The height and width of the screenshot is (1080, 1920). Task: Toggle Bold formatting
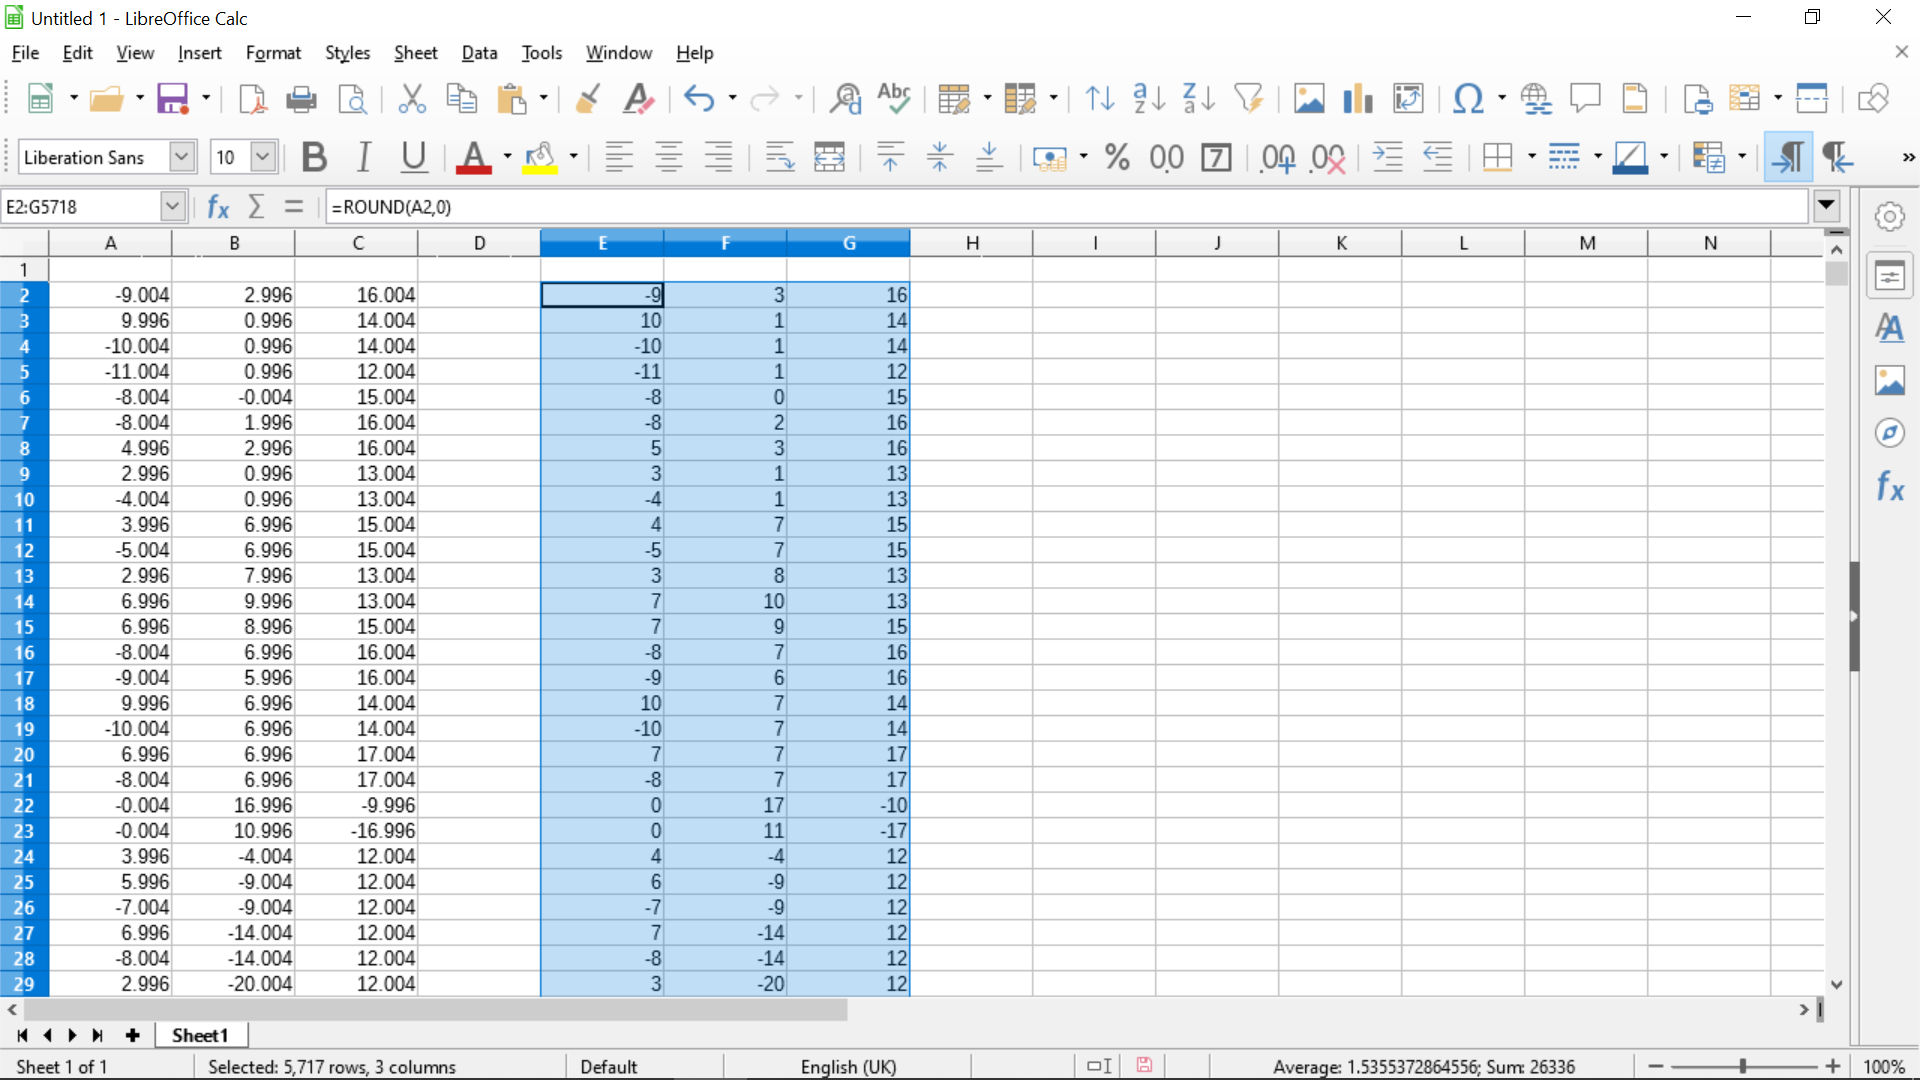pyautogui.click(x=314, y=157)
